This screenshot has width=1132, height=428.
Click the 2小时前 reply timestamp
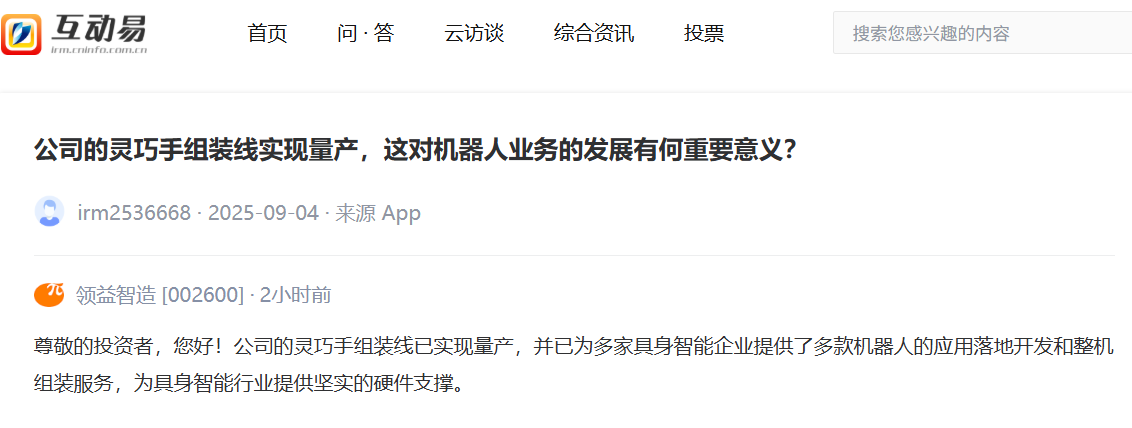295,294
